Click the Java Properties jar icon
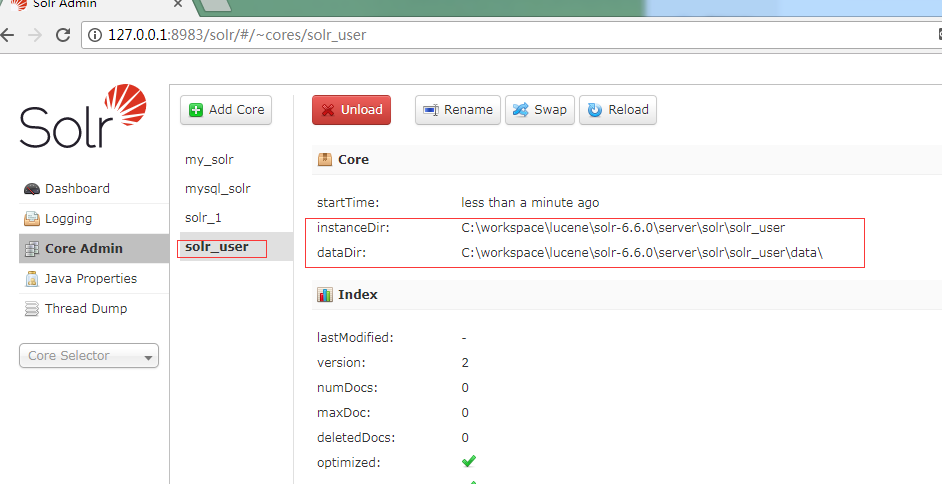Screen dimensions: 942x484 [32, 279]
